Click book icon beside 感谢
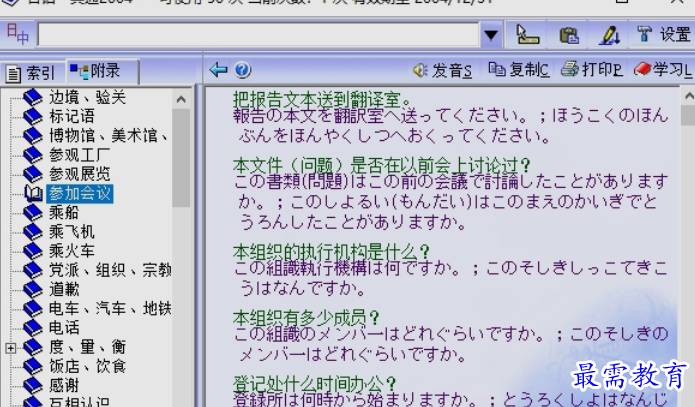This screenshot has width=695, height=407. tap(33, 385)
